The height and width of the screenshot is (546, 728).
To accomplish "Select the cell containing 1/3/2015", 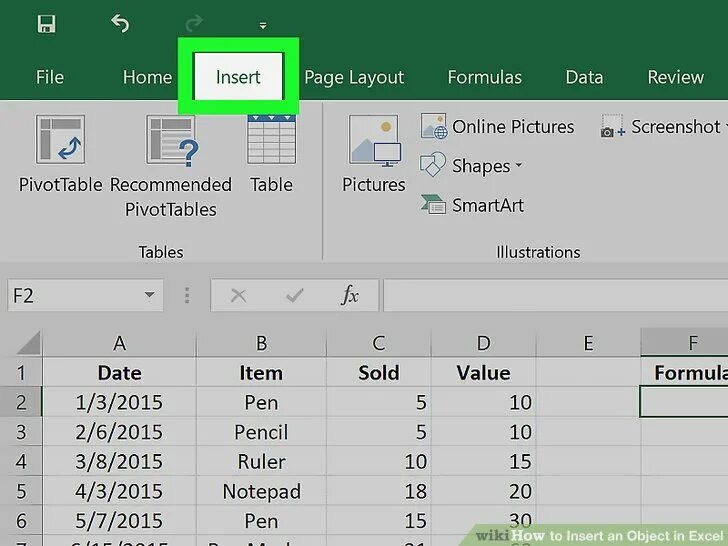I will [119, 402].
